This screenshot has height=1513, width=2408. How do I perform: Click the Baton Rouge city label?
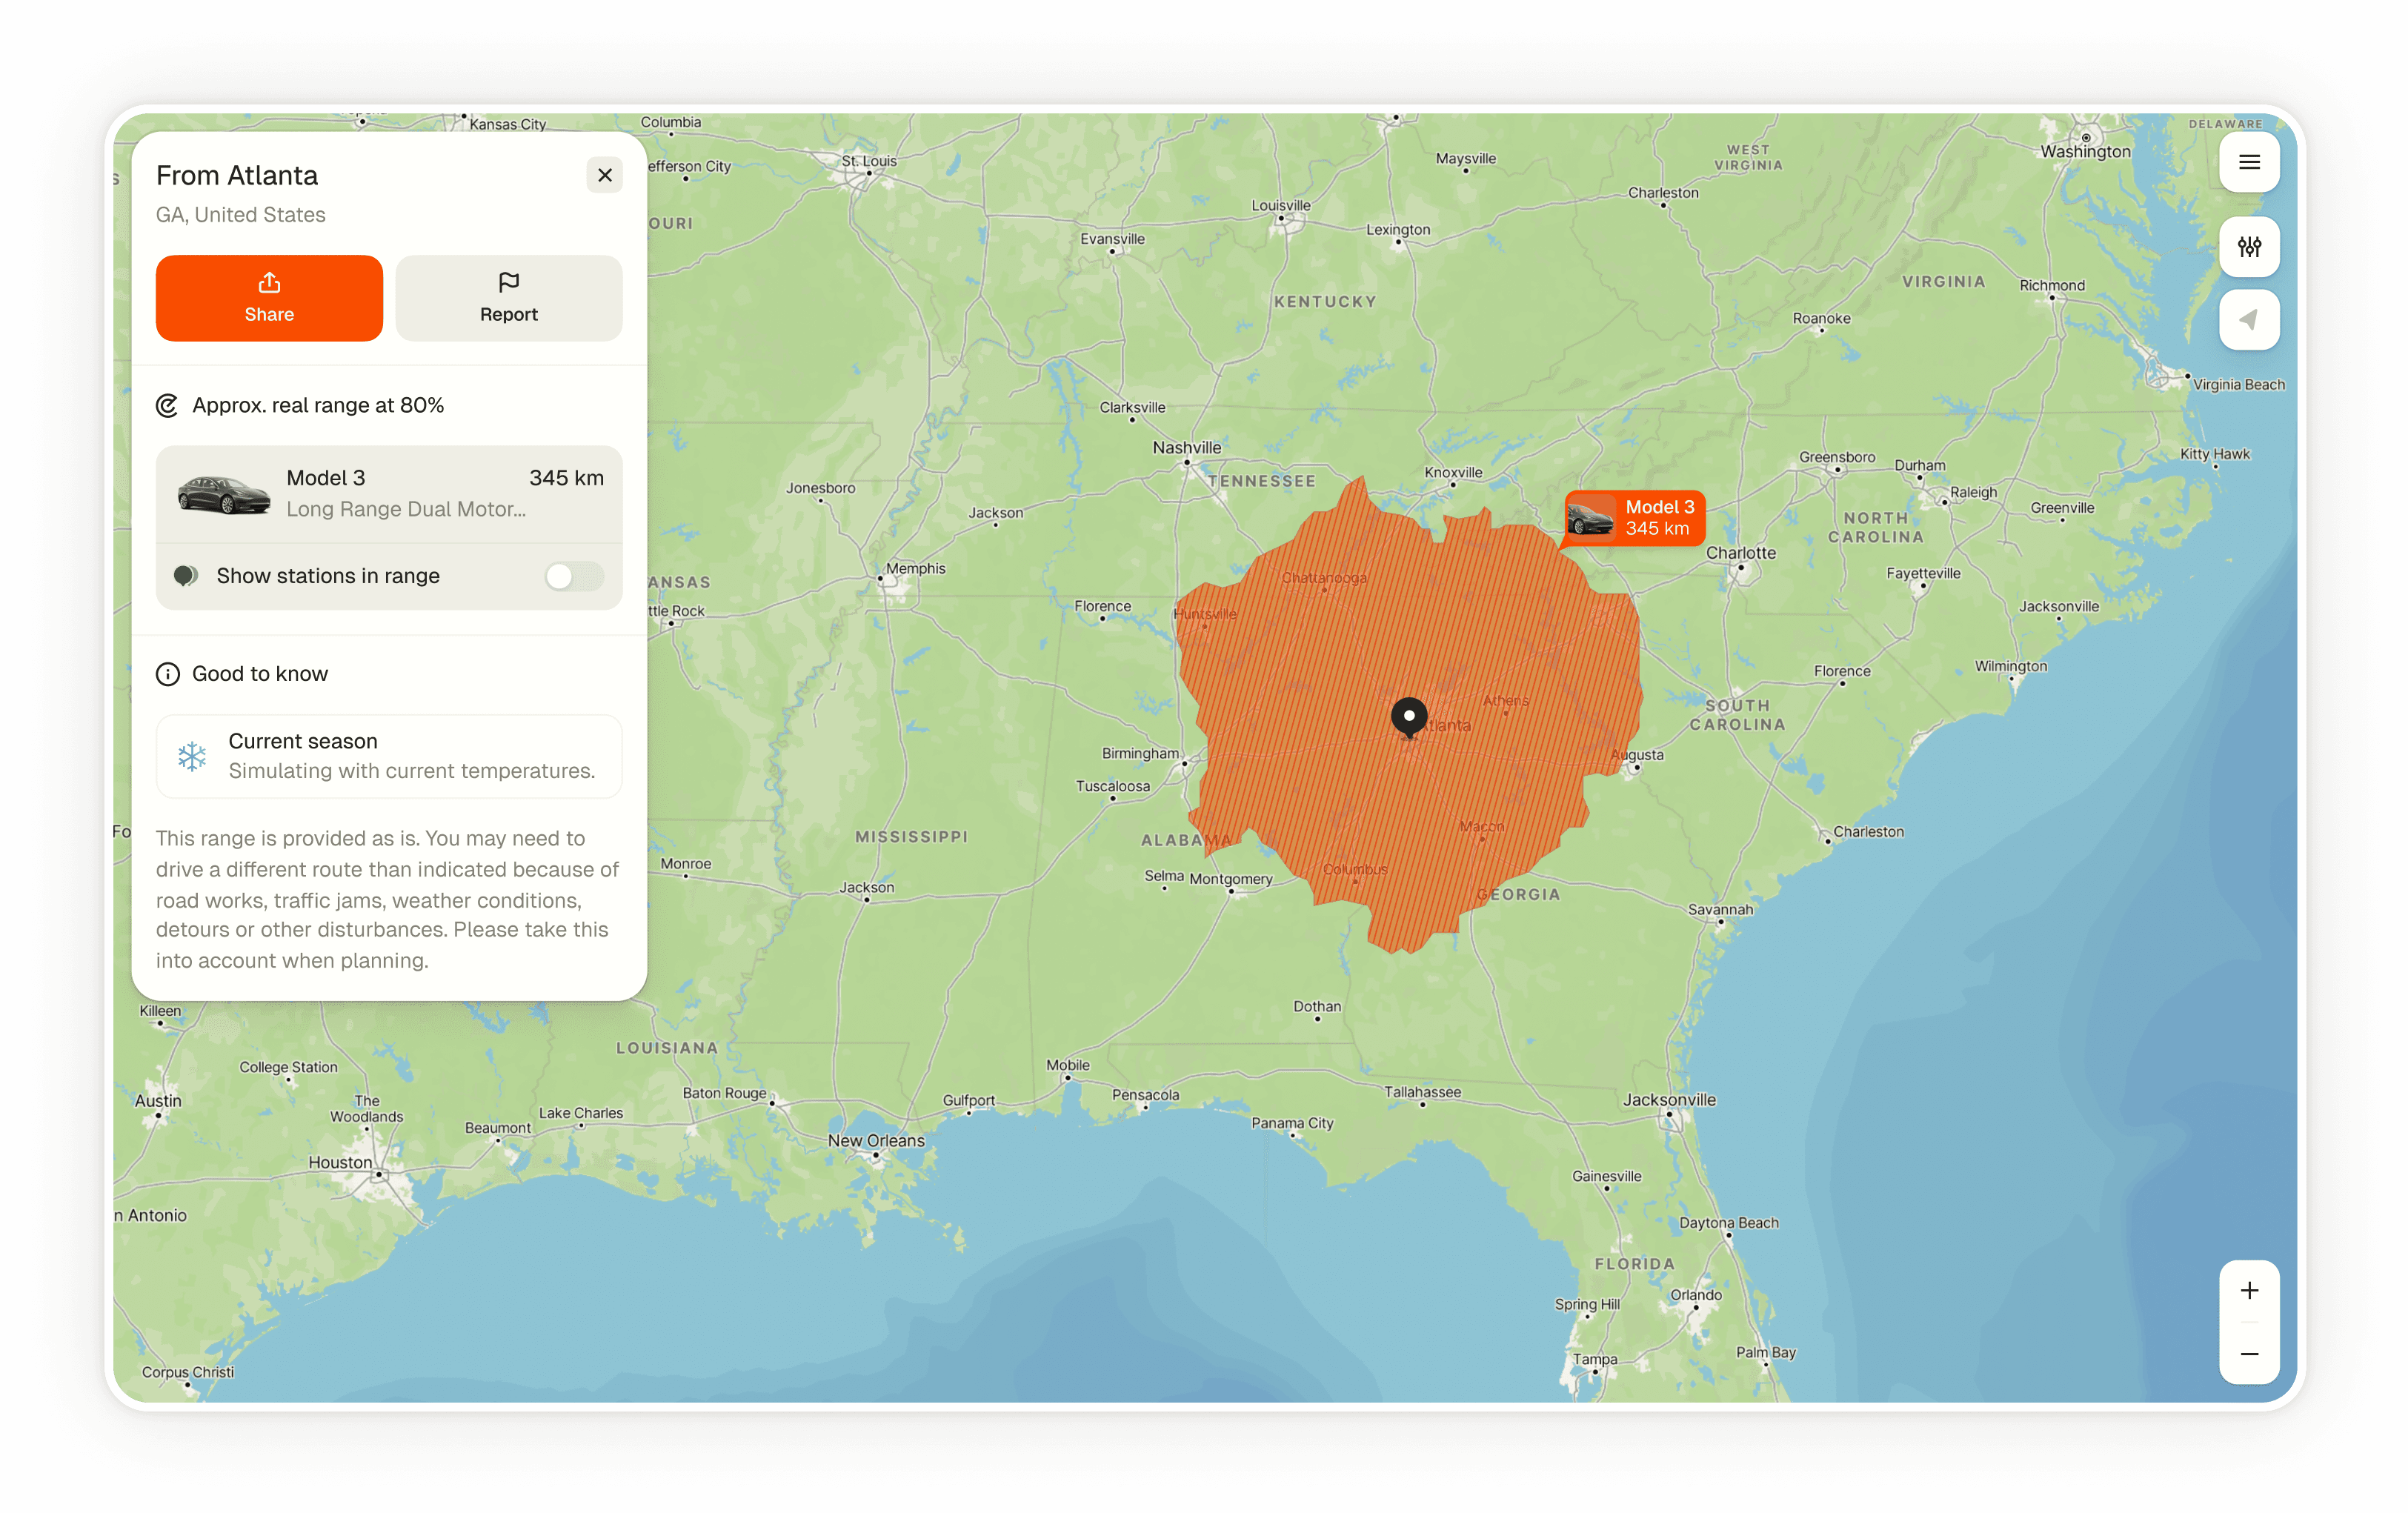724,1094
